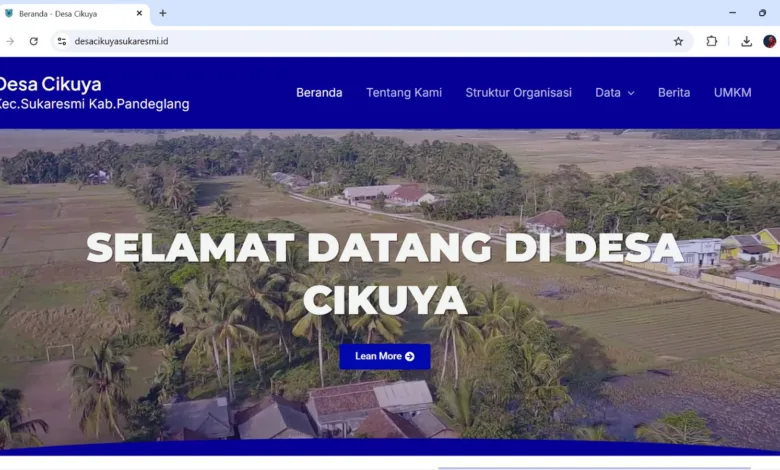Screen dimensions: 780x470
Task: Open site information icon in address bar
Action: [62, 41]
